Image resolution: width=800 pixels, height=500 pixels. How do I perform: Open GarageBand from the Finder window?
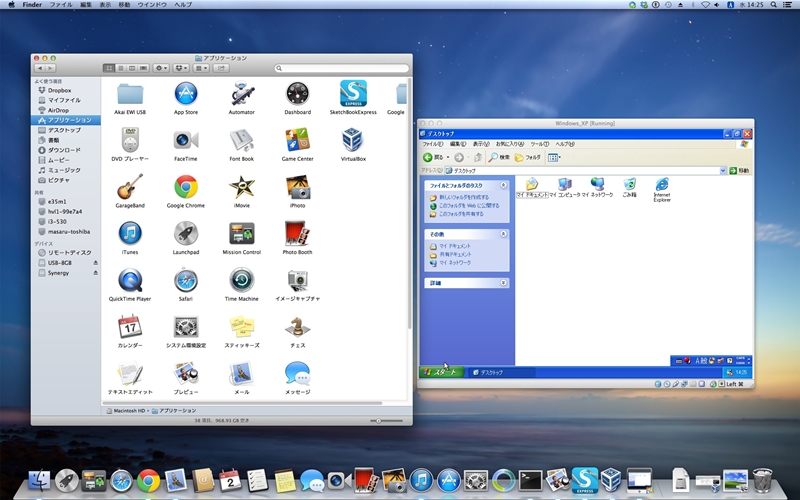pyautogui.click(x=130, y=186)
